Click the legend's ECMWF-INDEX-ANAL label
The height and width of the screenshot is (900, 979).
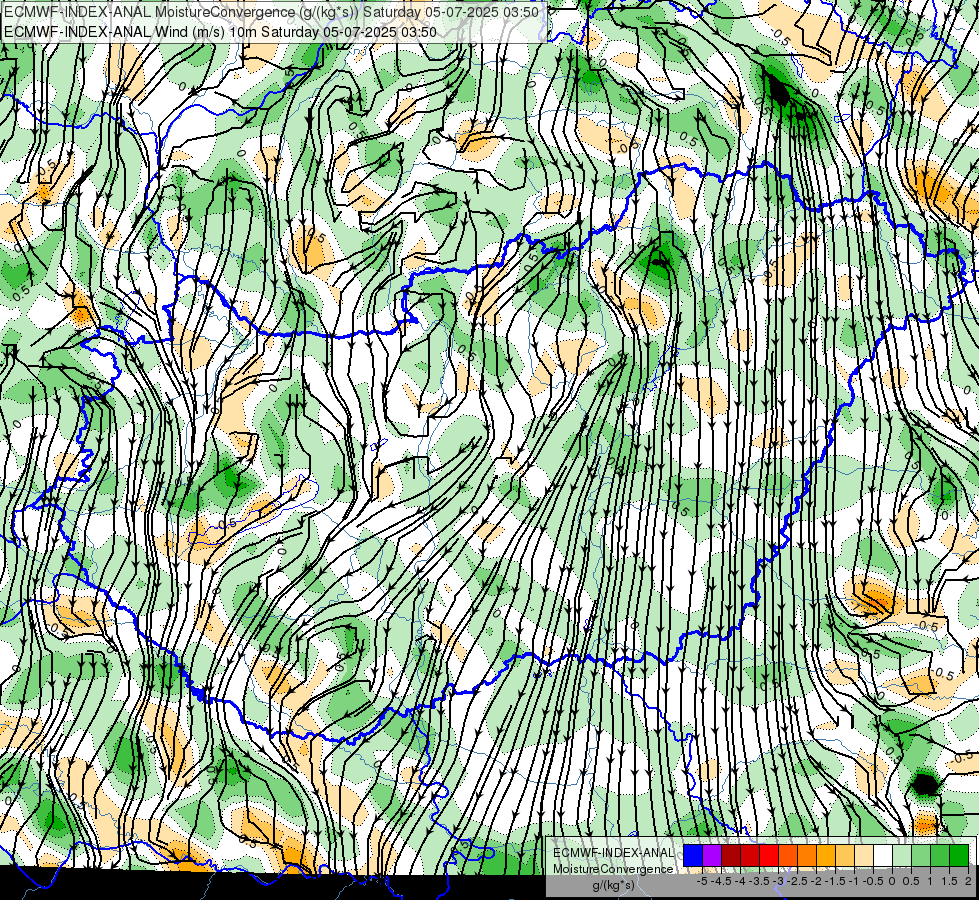613,853
